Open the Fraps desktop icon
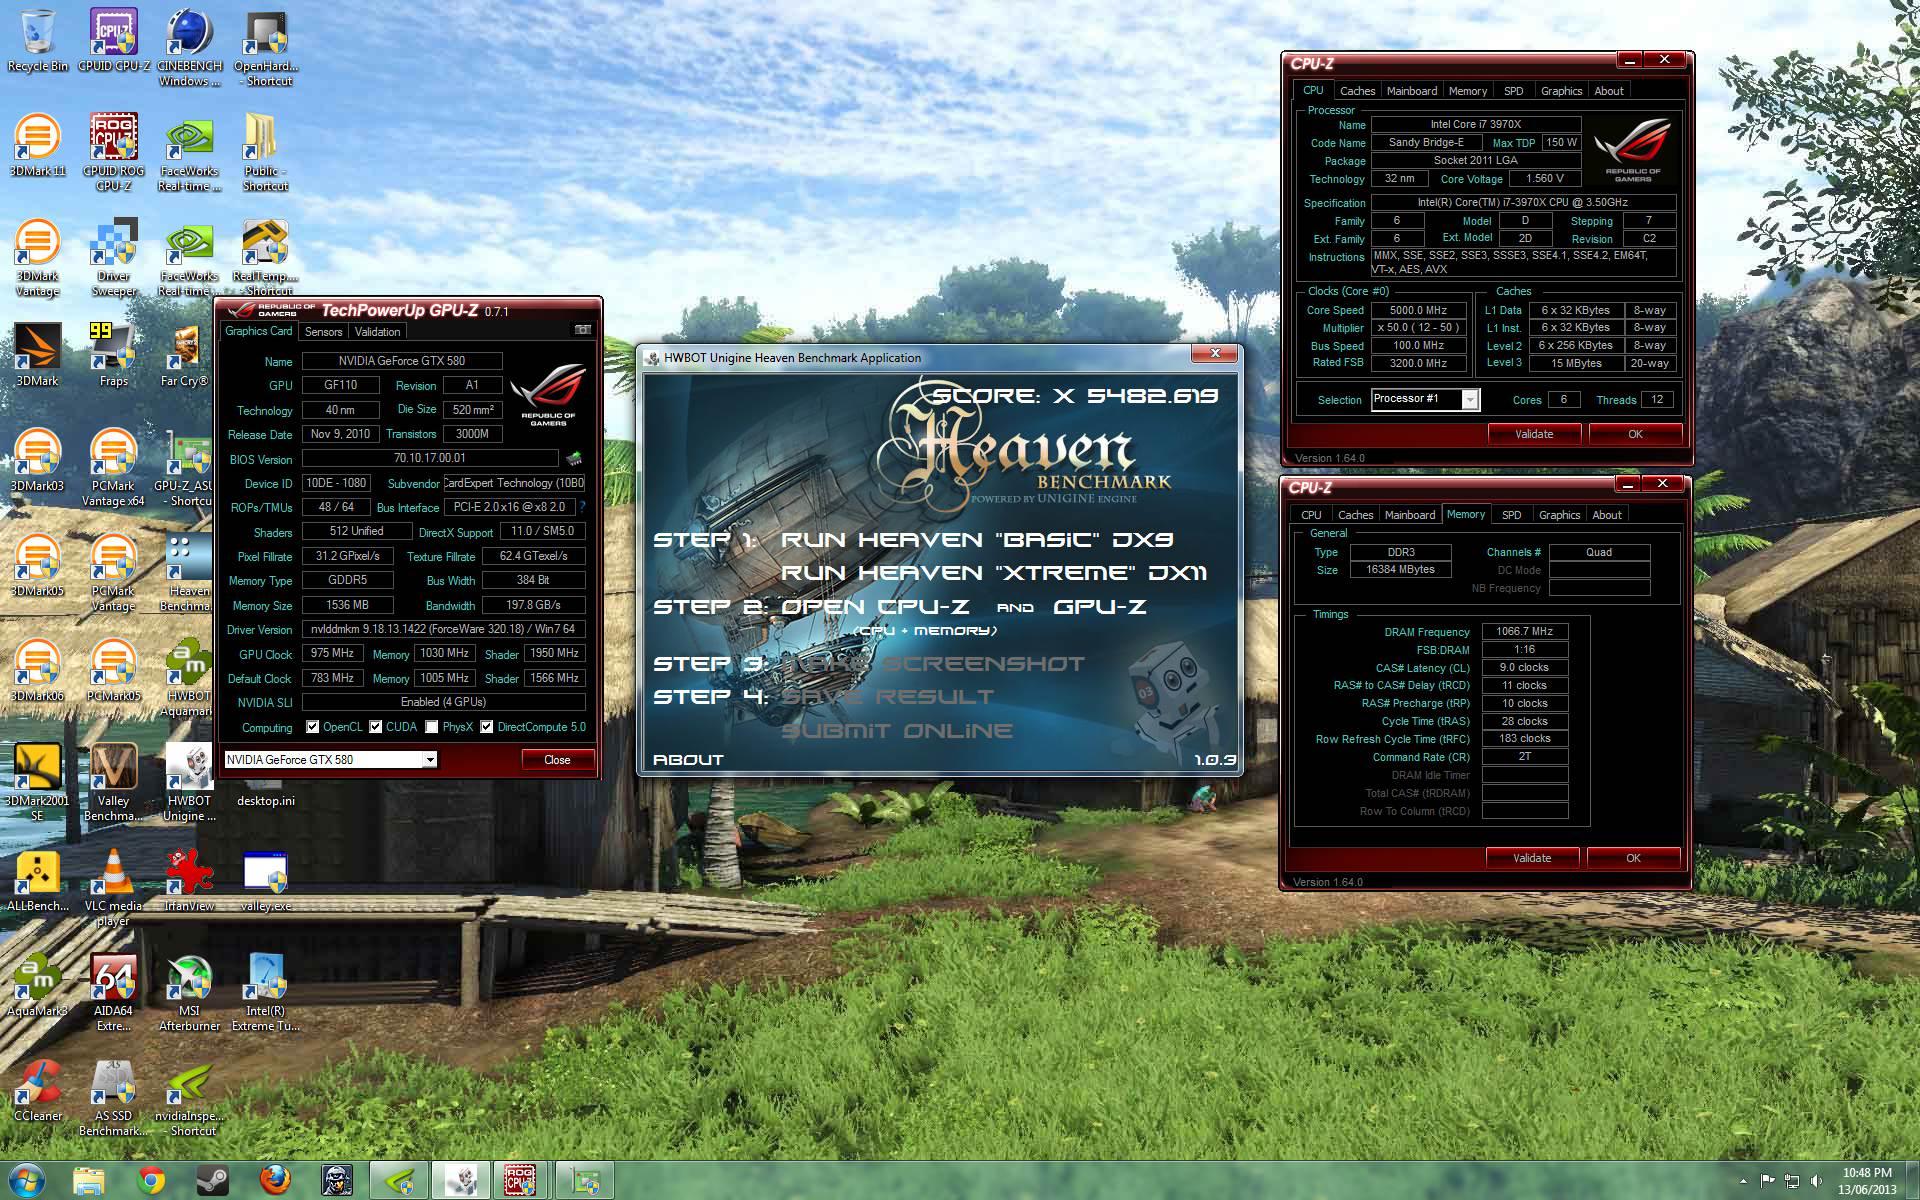1920x1200 pixels. coord(113,355)
